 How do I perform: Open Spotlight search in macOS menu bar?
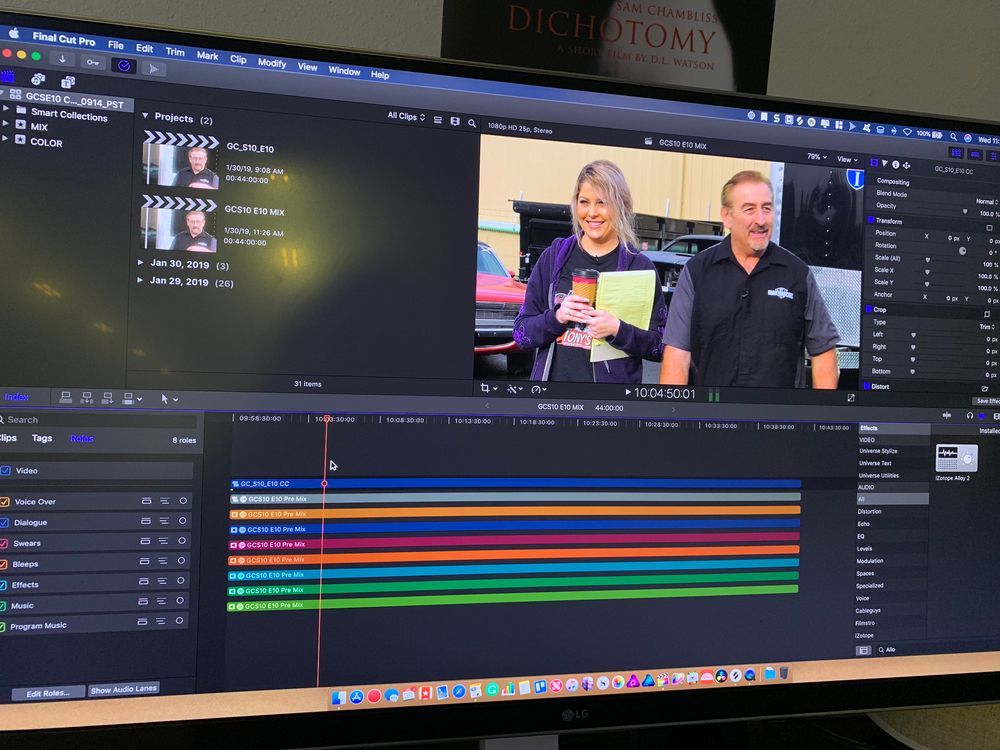click(953, 136)
